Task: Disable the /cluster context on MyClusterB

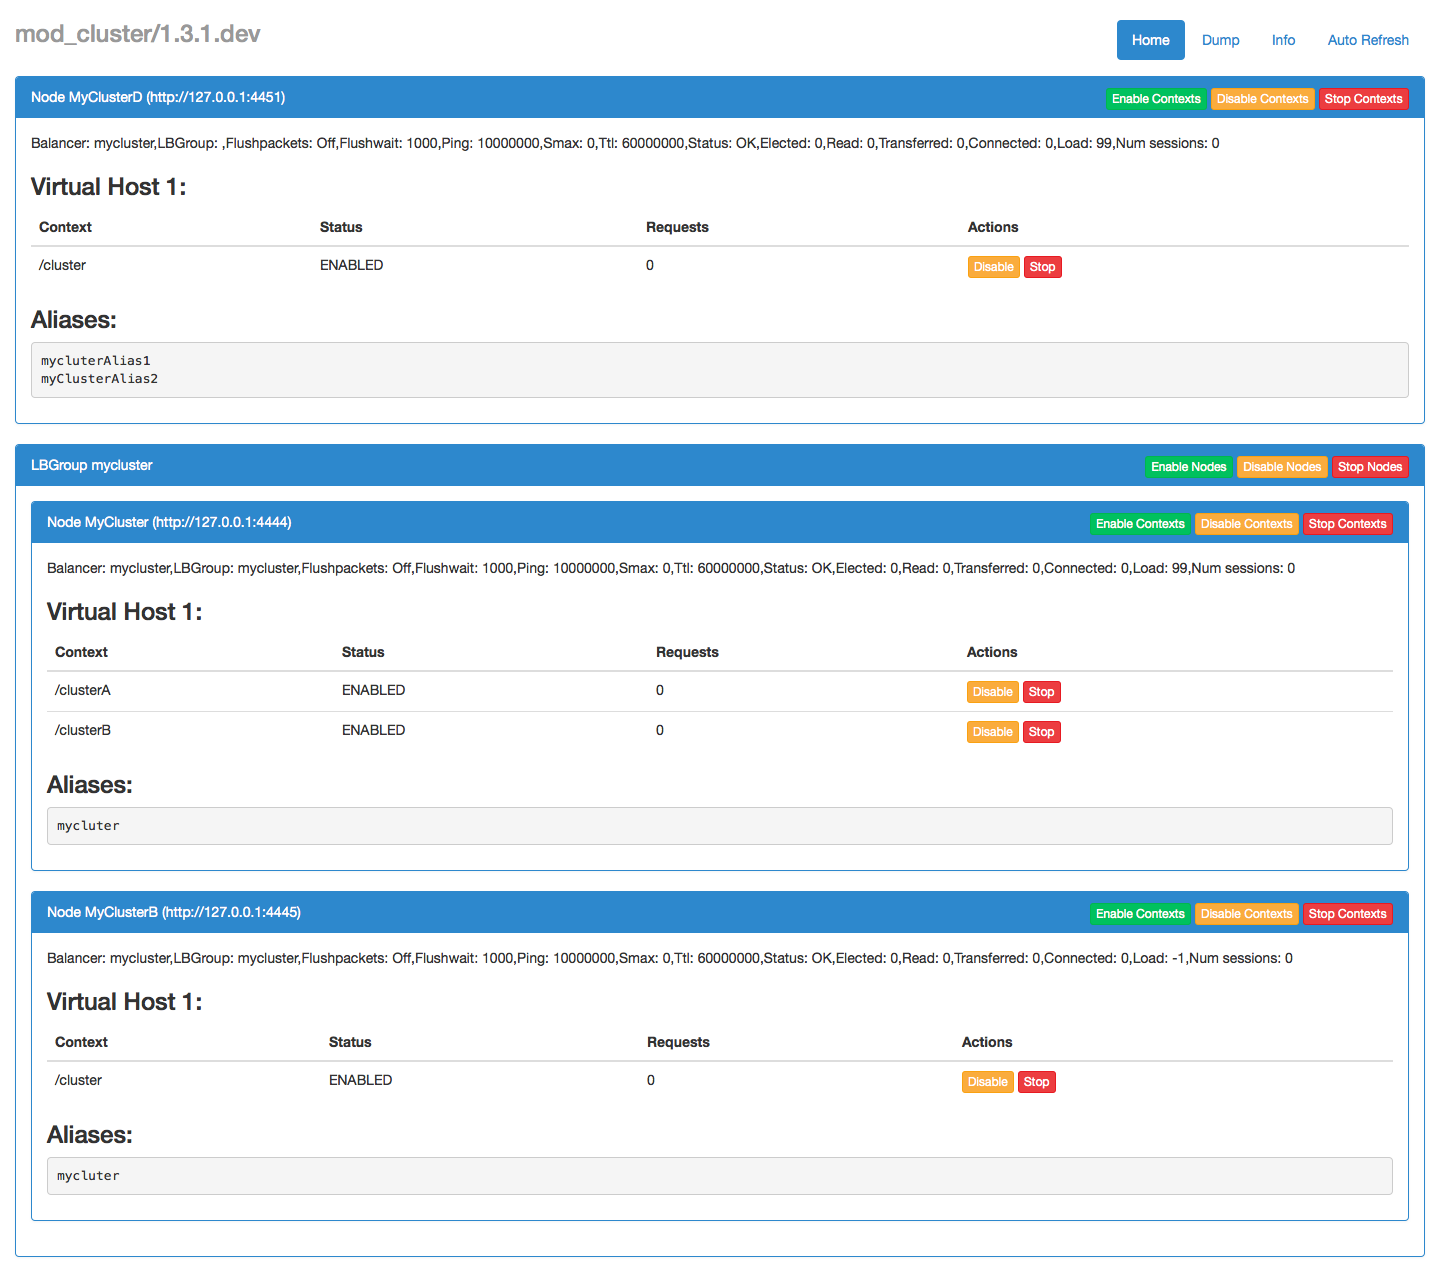Action: coord(987,1082)
